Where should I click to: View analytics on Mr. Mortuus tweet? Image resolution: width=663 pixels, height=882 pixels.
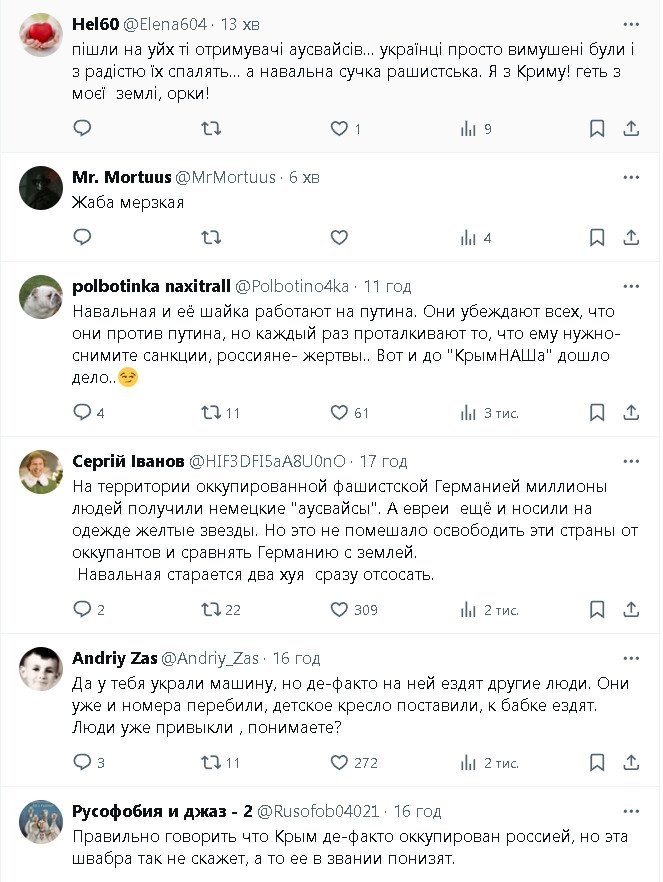tap(467, 238)
